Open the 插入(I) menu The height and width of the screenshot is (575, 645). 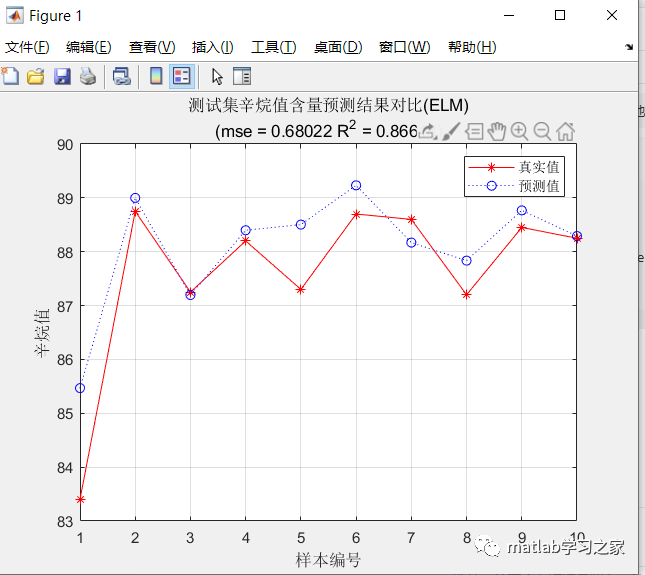[212, 47]
